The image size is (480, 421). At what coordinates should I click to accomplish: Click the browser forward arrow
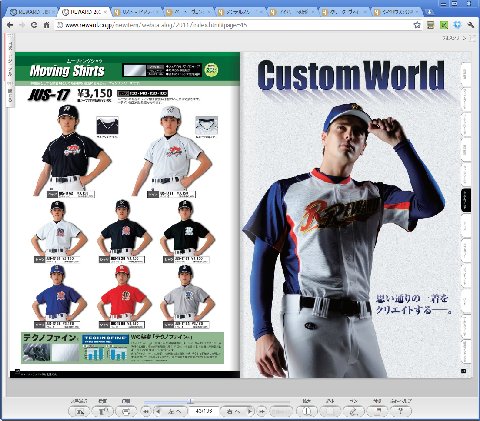tap(22, 25)
